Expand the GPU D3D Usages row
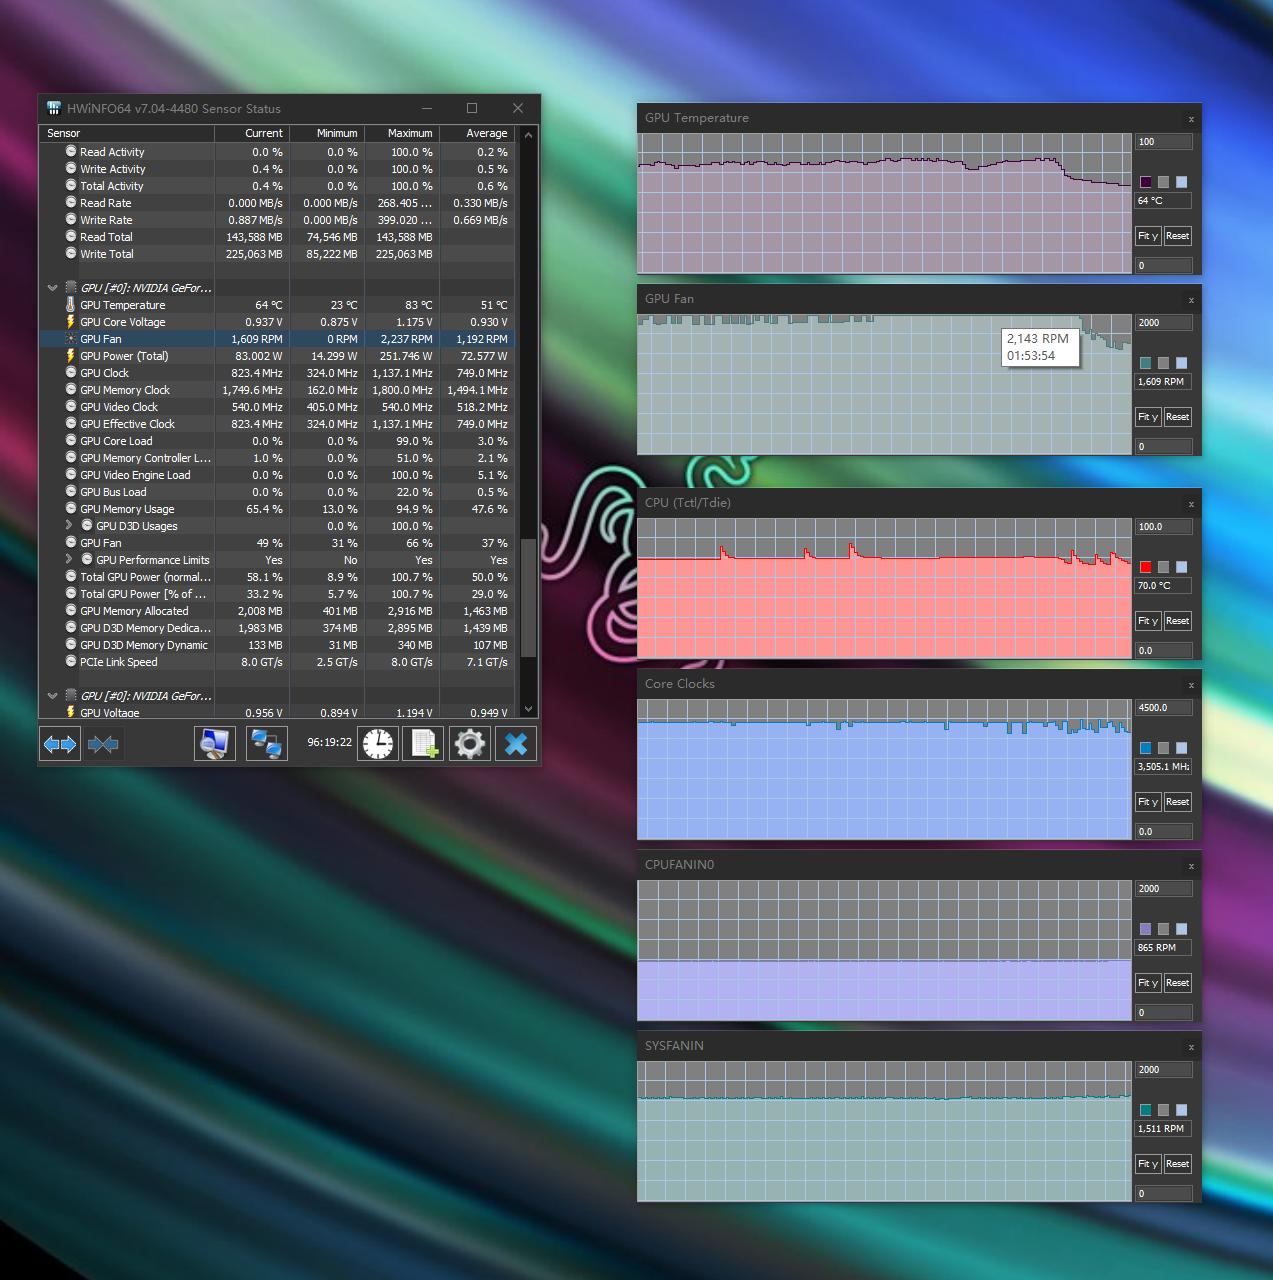Viewport: 1273px width, 1280px height. coord(69,526)
